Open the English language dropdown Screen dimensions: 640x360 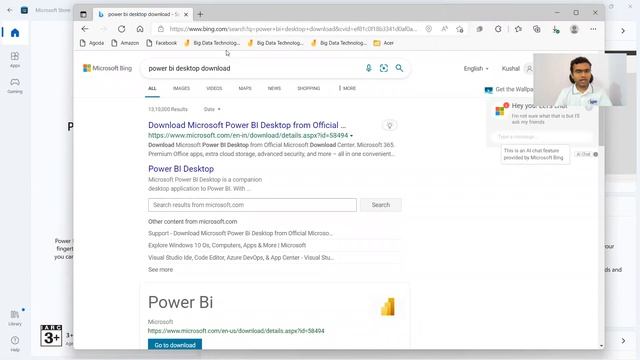(476, 69)
